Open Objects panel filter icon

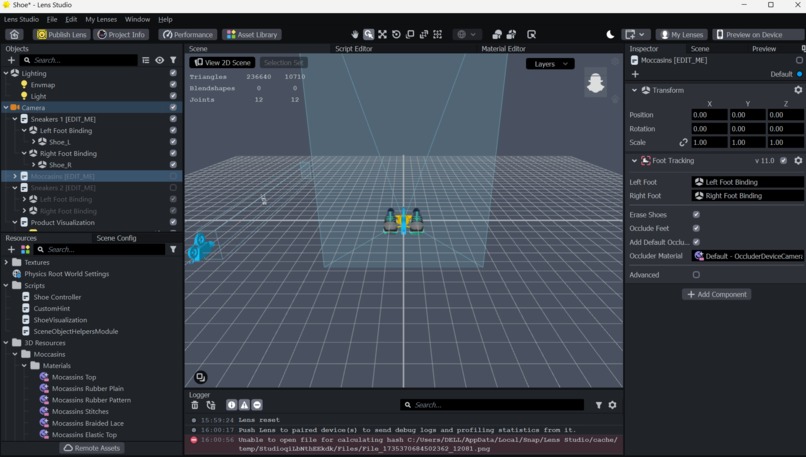tap(173, 60)
